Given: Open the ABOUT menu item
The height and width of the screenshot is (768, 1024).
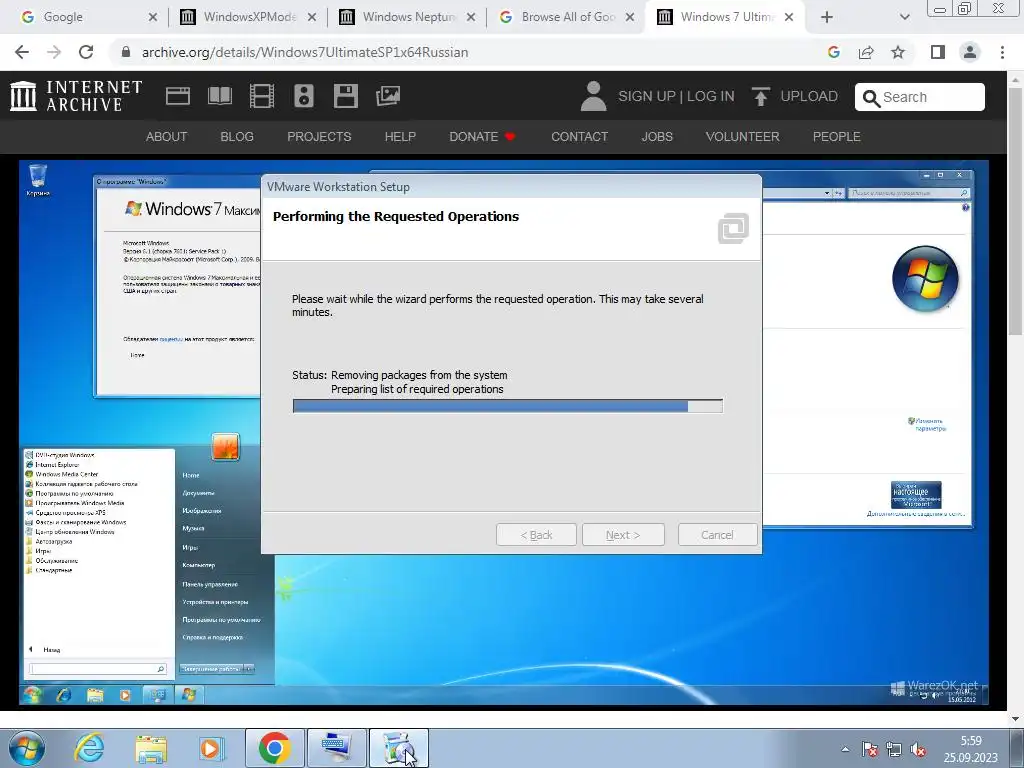Looking at the screenshot, I should 167,136.
